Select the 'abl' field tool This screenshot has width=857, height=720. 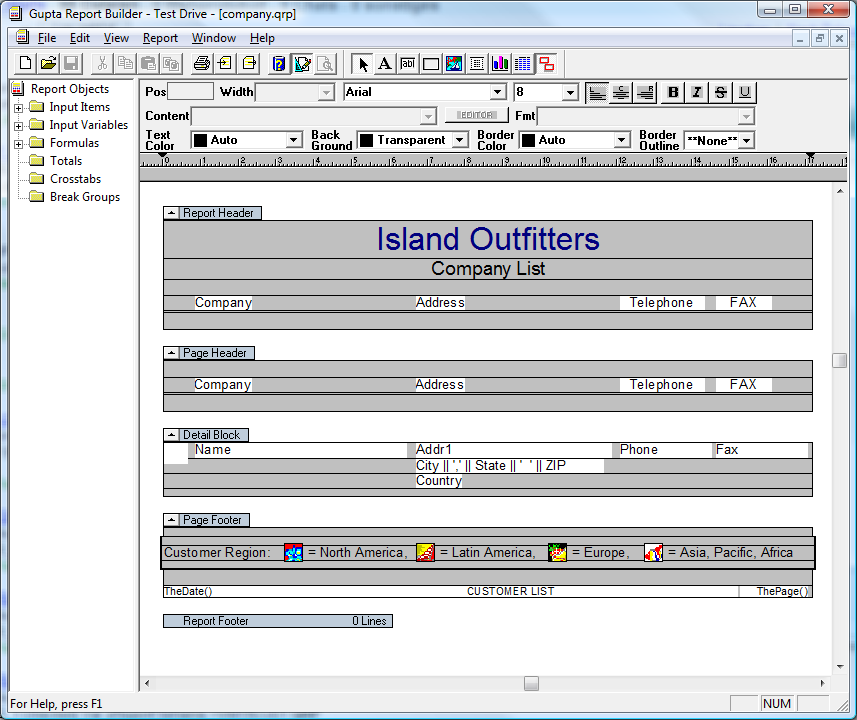pyautogui.click(x=408, y=64)
